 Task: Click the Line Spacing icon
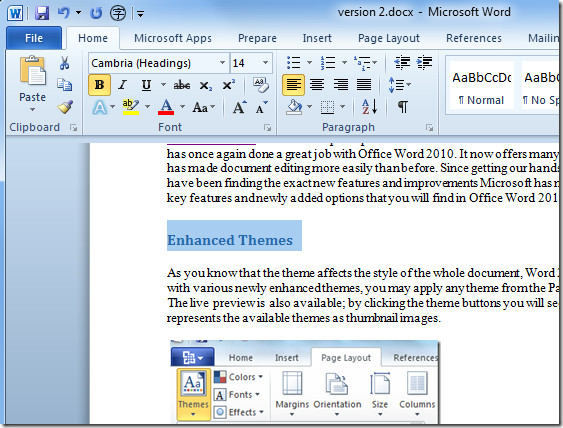pyautogui.click(x=396, y=85)
